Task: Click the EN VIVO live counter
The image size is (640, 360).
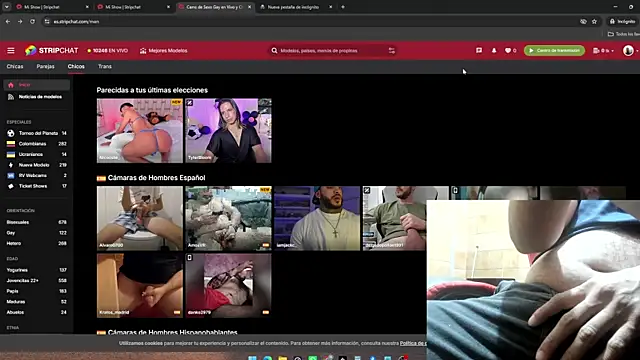Action: pyautogui.click(x=108, y=51)
